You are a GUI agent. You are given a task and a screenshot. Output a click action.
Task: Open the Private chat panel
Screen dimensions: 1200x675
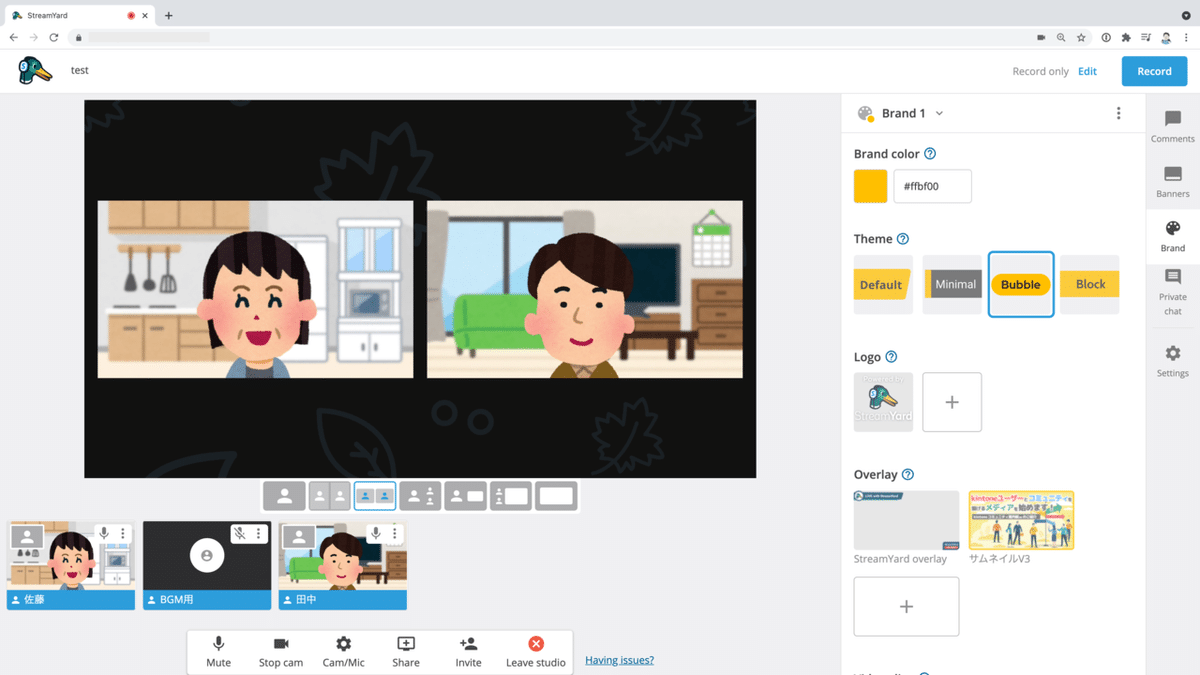(1173, 292)
